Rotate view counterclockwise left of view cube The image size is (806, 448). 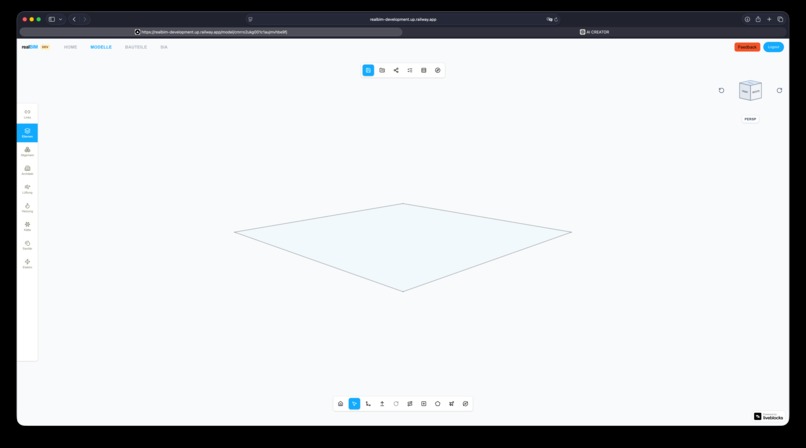tap(721, 90)
